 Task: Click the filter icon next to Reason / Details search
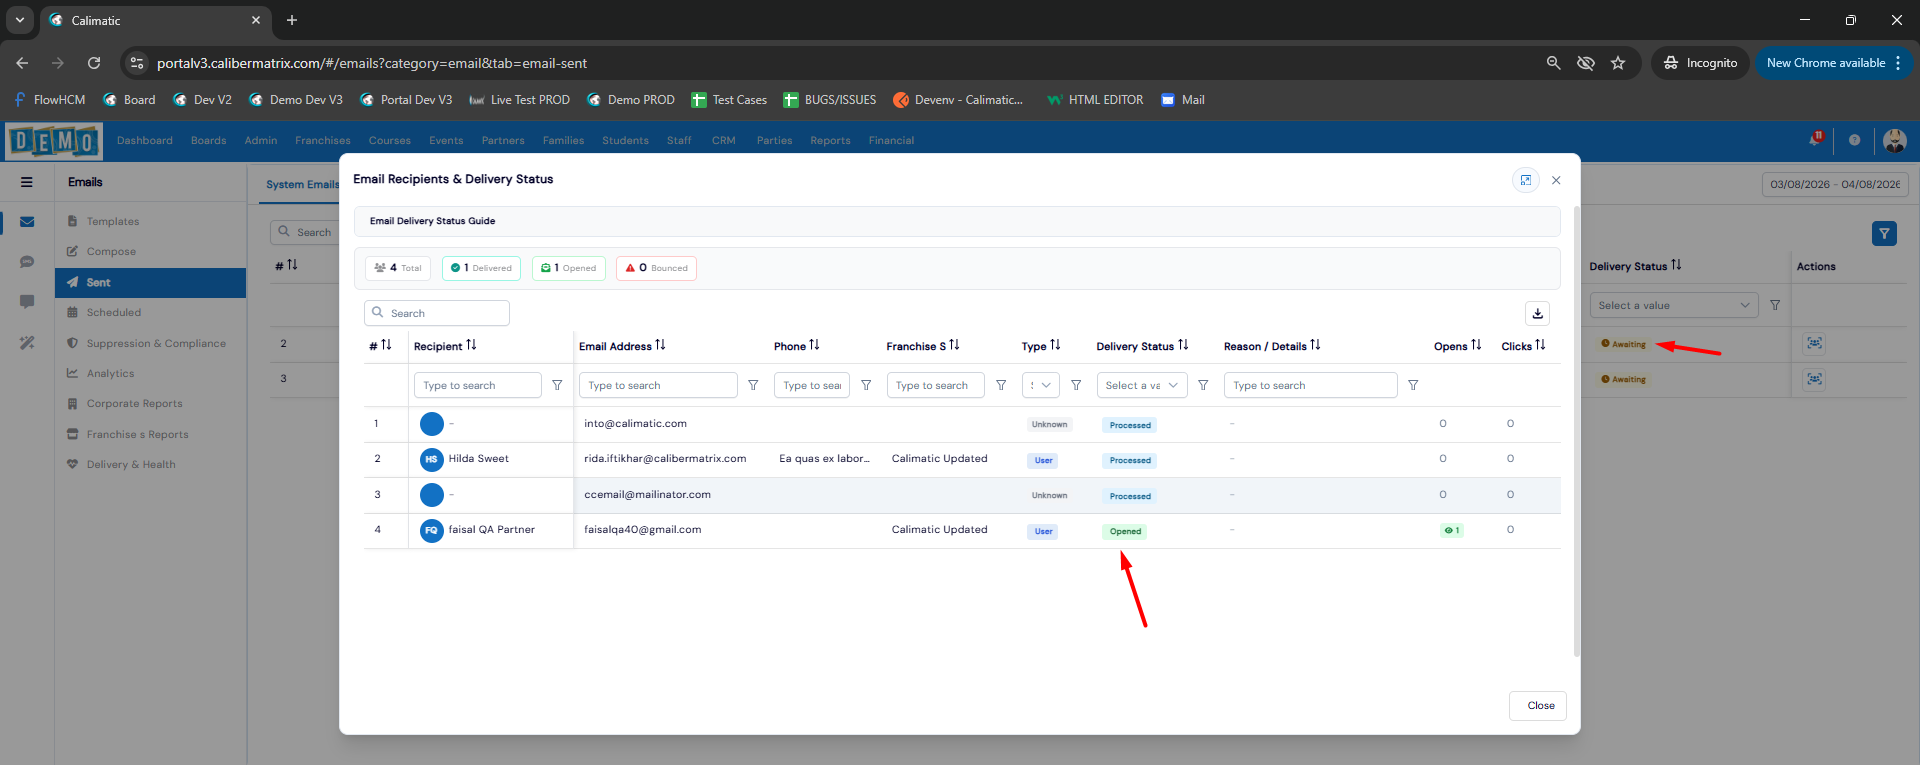(x=1413, y=385)
